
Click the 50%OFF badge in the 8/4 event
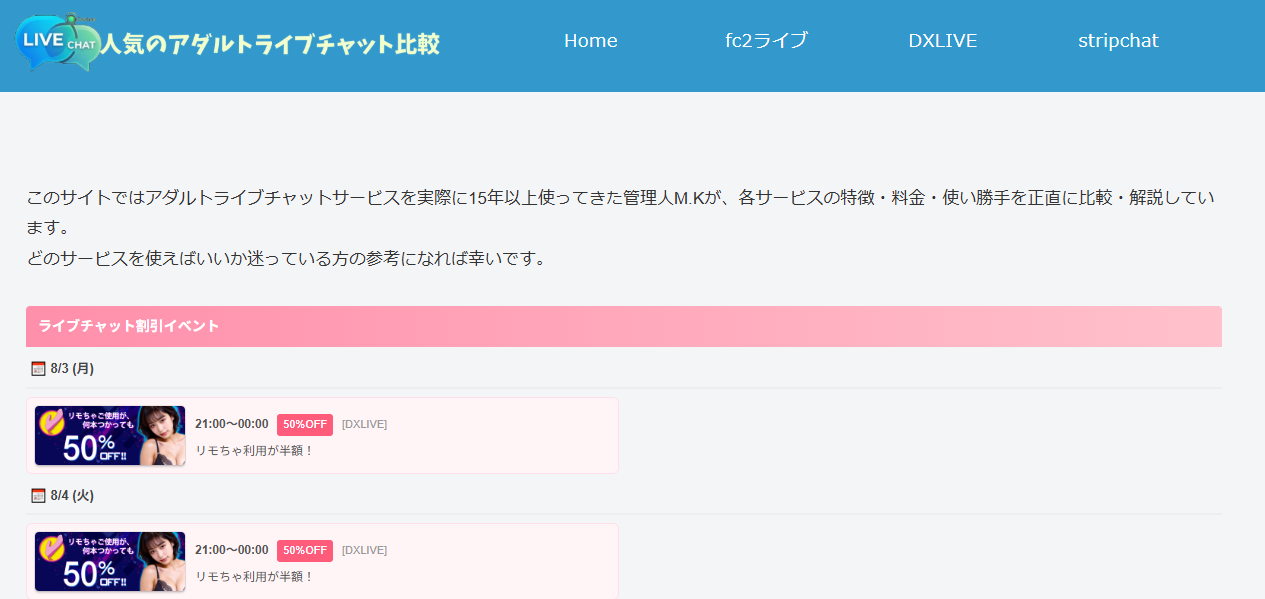305,550
